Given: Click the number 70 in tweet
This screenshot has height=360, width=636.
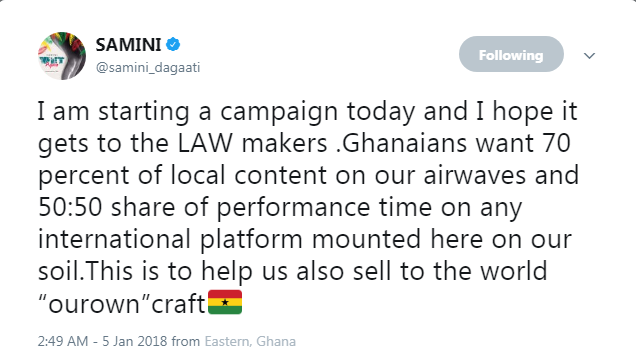Looking at the screenshot, I should 556,143.
